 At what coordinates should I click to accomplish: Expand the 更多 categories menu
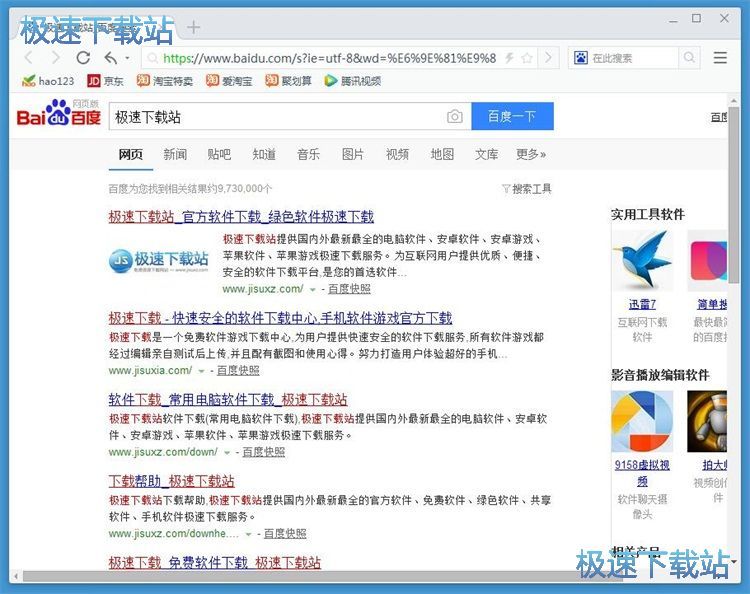531,154
